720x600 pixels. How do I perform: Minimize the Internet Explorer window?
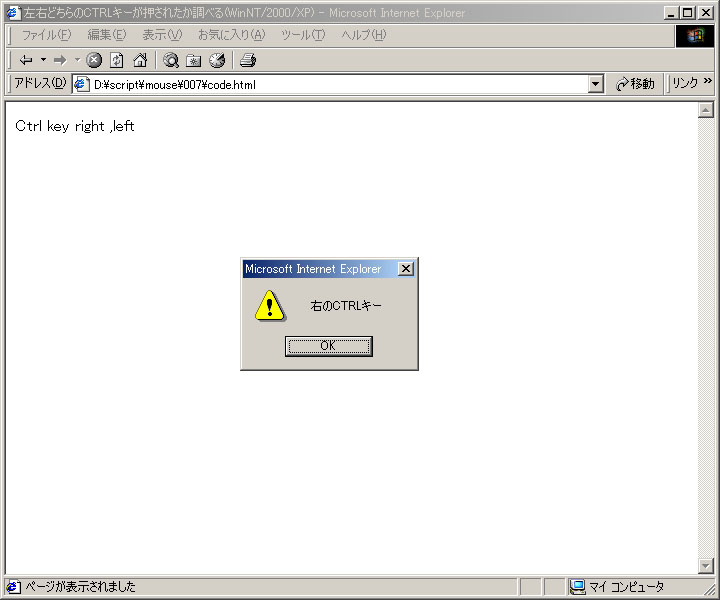tap(671, 13)
